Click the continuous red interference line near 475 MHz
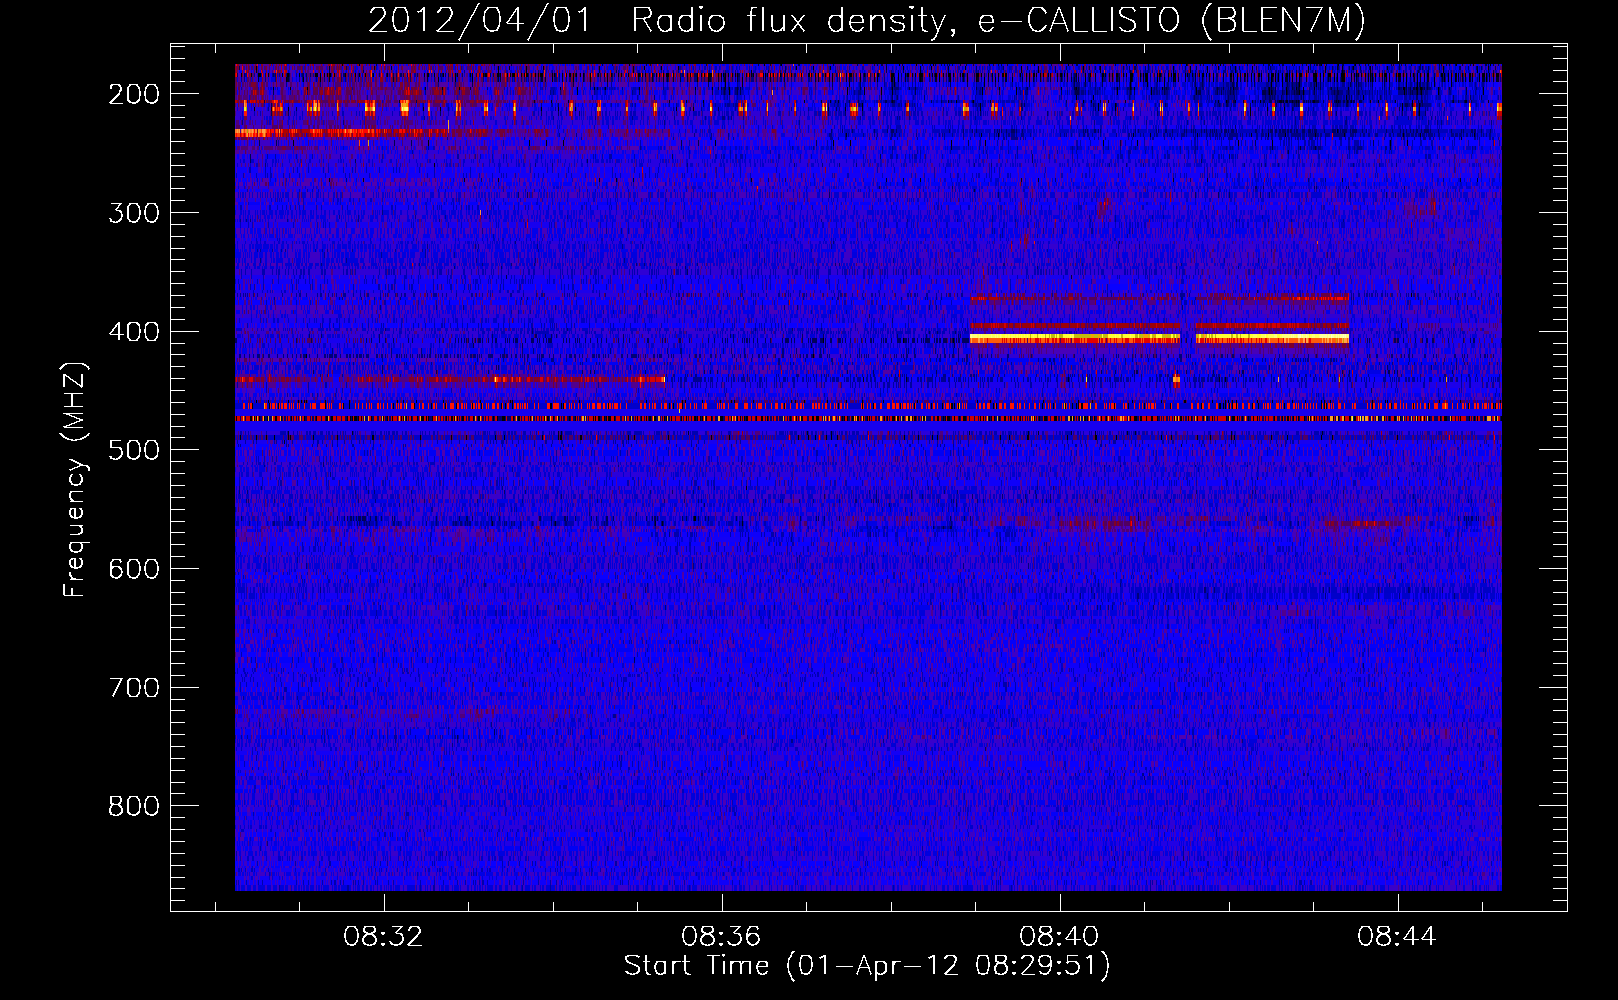The image size is (1618, 1000). pyautogui.click(x=868, y=418)
